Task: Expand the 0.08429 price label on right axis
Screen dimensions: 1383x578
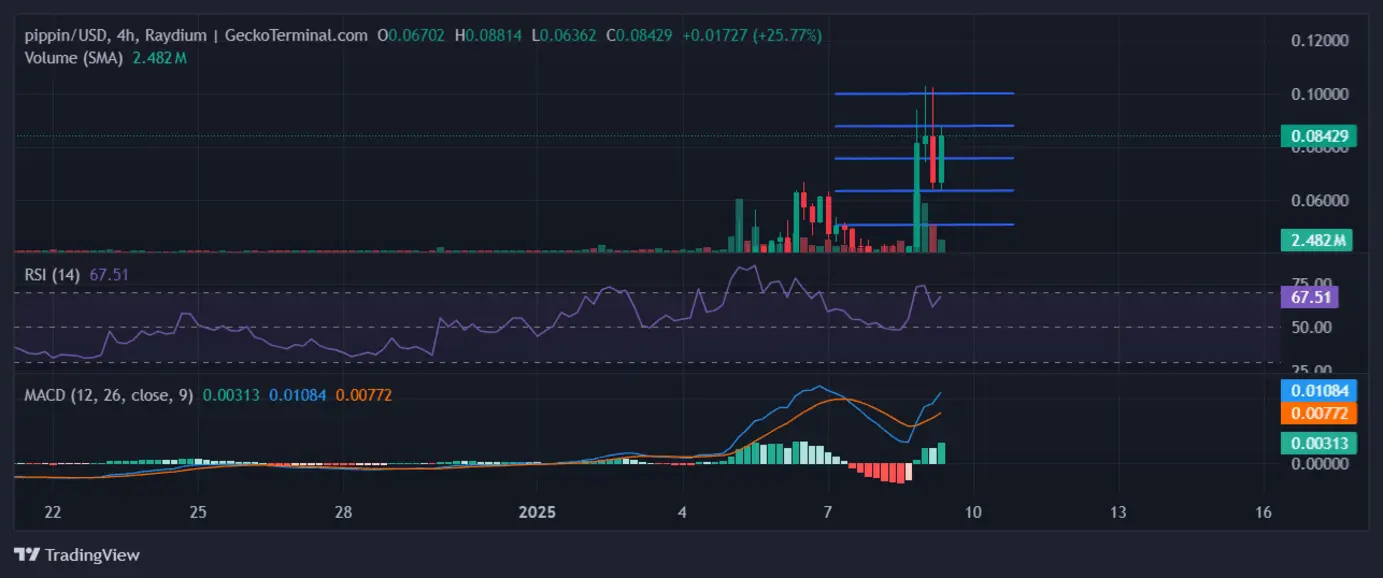Action: 1318,135
